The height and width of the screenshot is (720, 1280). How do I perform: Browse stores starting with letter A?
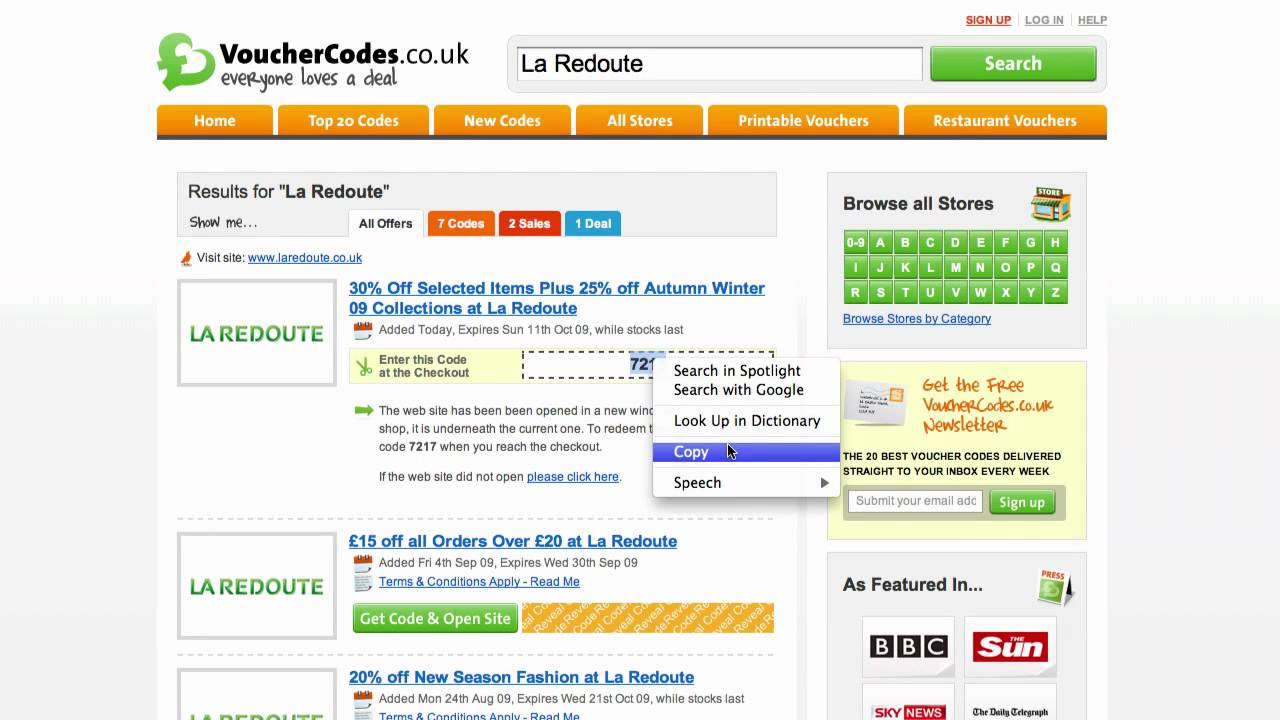881,243
